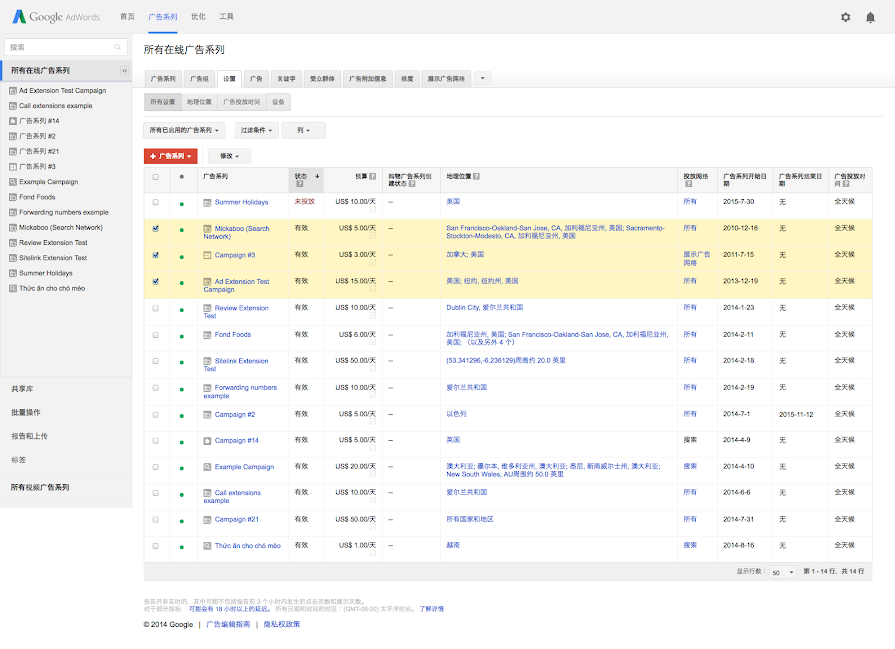
Task: Click the green status dot for Summer Holidays
Action: click(x=181, y=203)
